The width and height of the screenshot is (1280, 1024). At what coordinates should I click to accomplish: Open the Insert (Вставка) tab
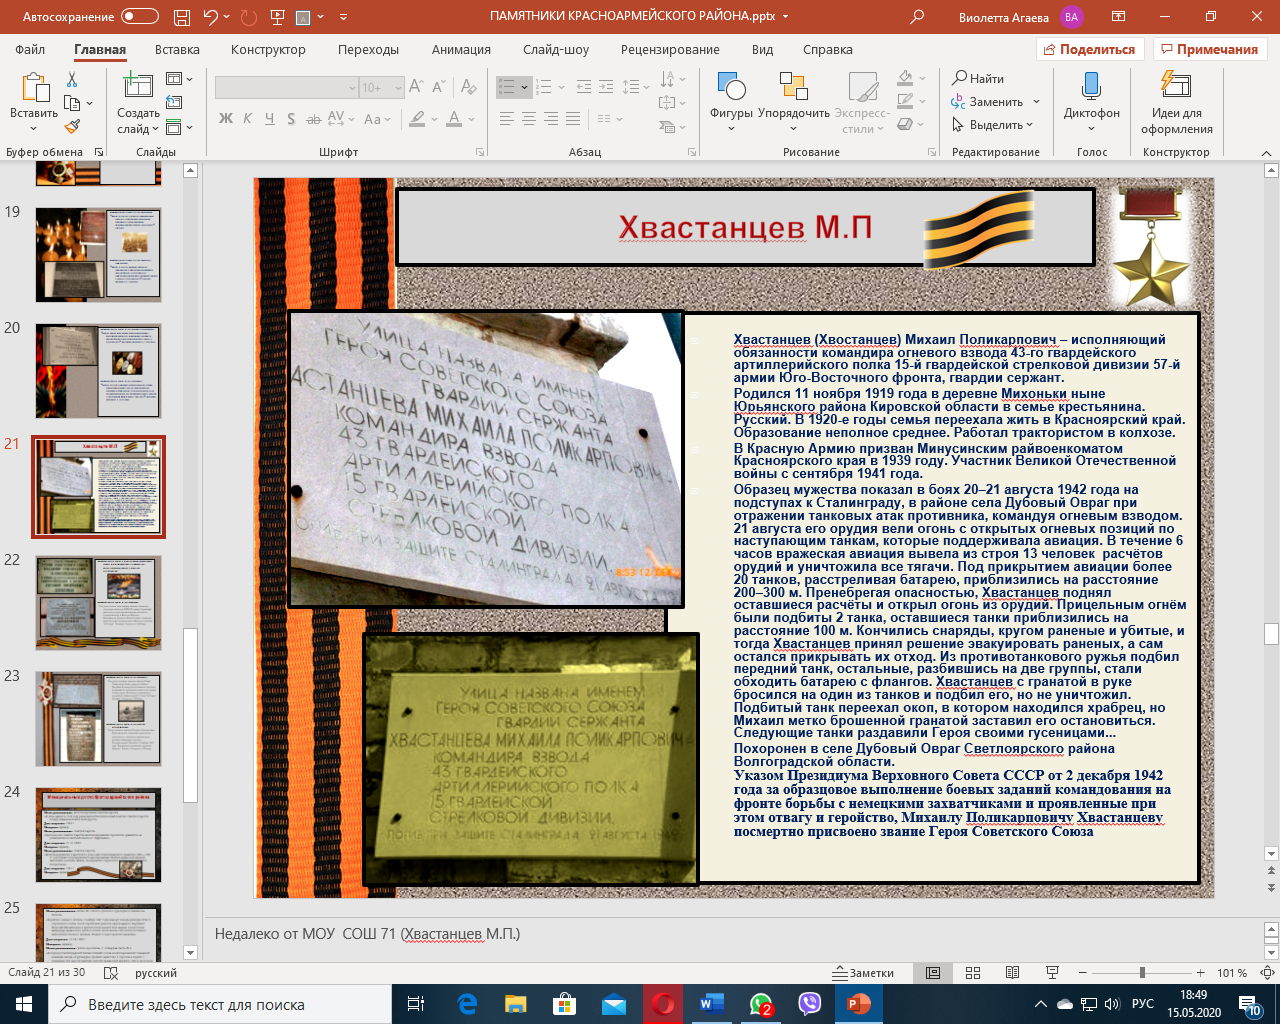point(177,49)
